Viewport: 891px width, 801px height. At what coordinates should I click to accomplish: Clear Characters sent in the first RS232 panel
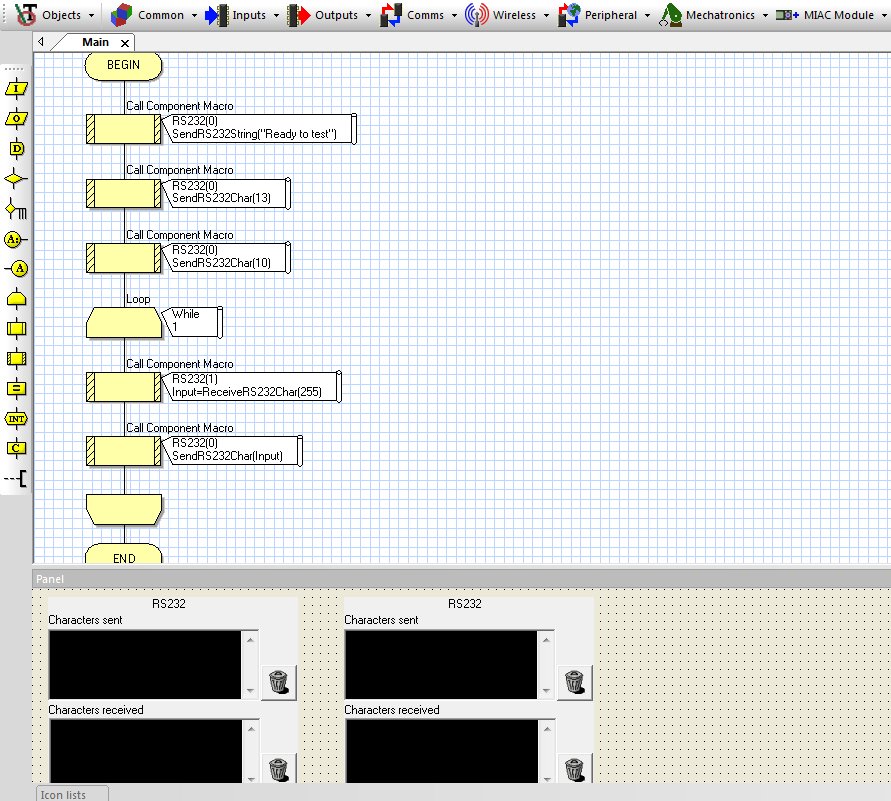tap(278, 682)
